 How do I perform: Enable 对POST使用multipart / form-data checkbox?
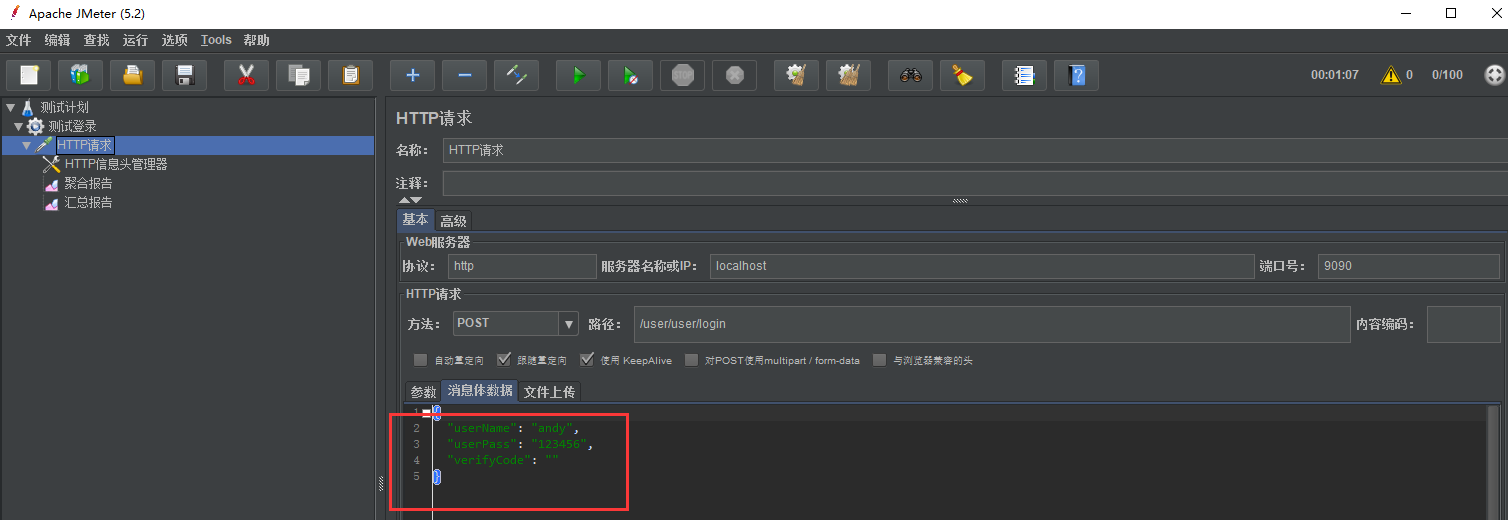(691, 360)
